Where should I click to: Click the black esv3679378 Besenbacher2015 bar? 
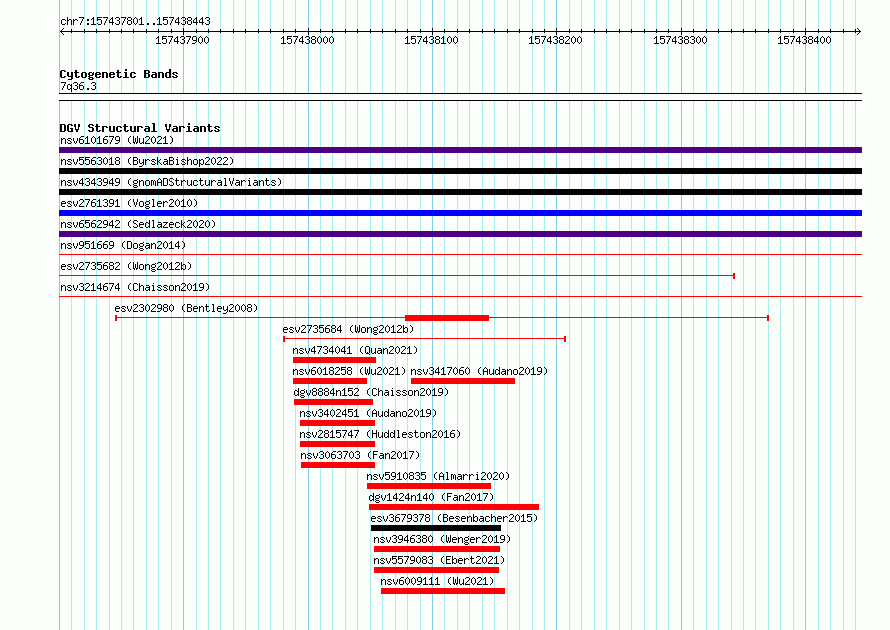436,528
